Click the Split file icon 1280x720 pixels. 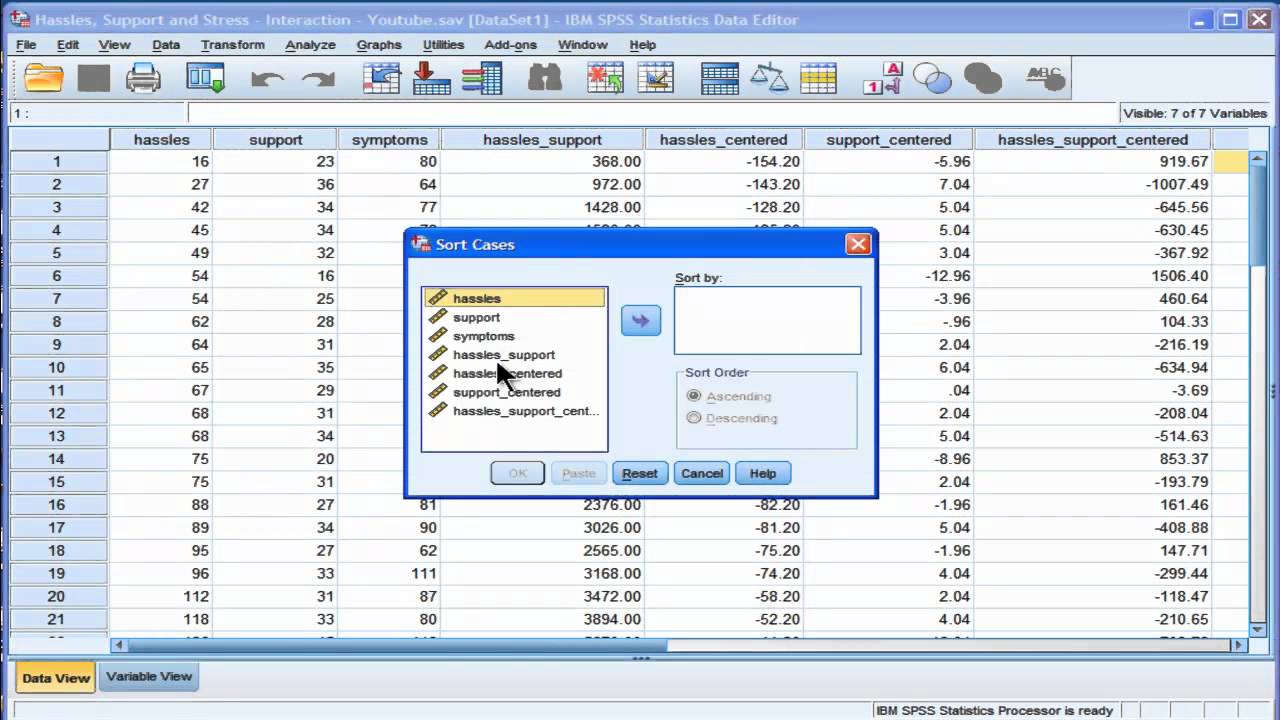pos(719,78)
